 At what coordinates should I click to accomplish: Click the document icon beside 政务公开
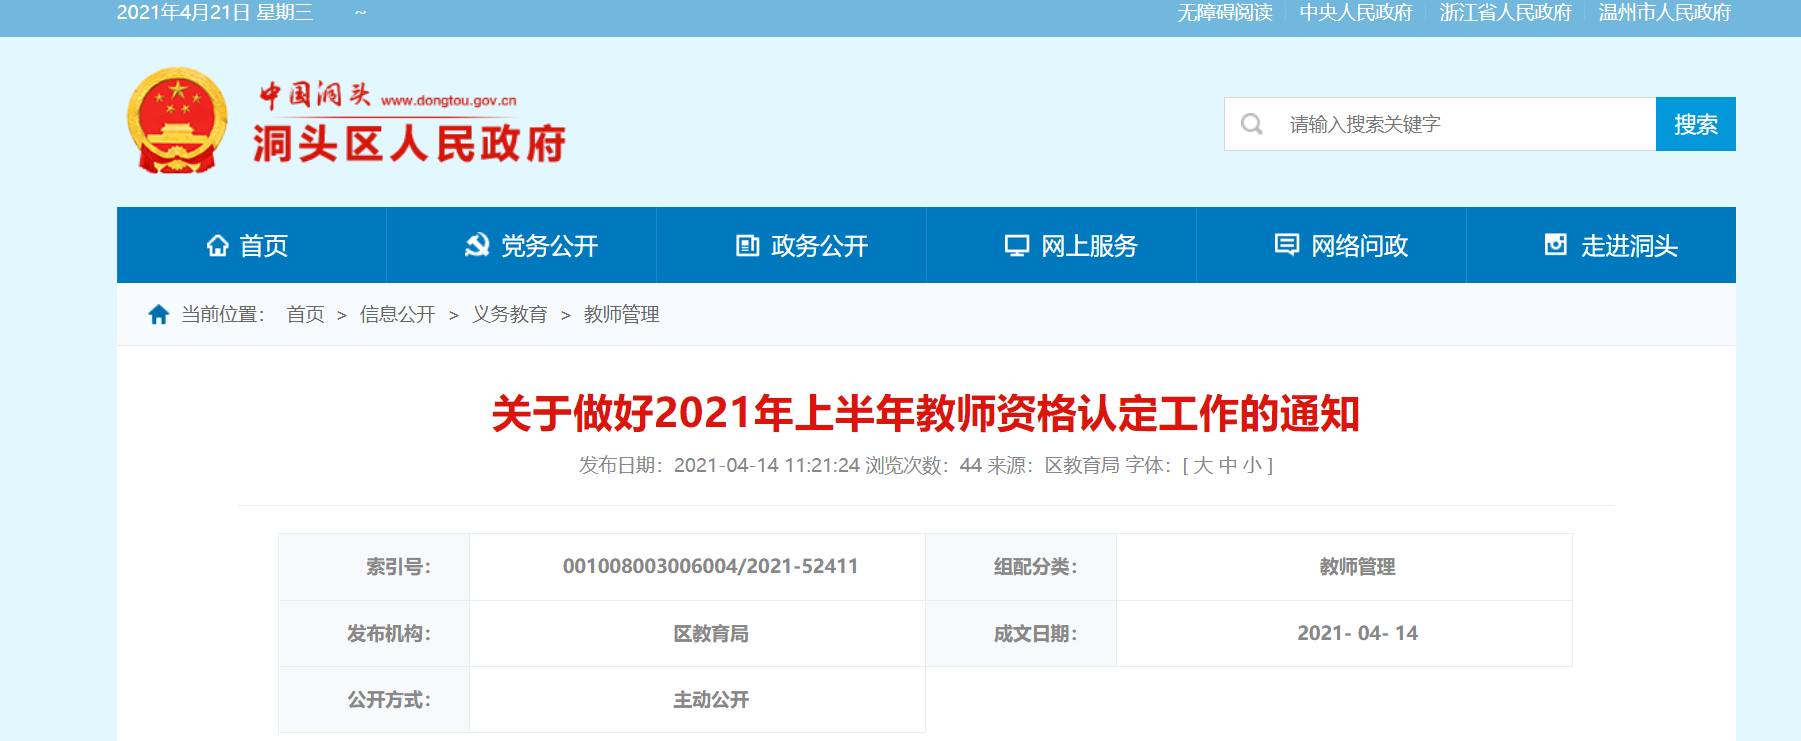747,245
